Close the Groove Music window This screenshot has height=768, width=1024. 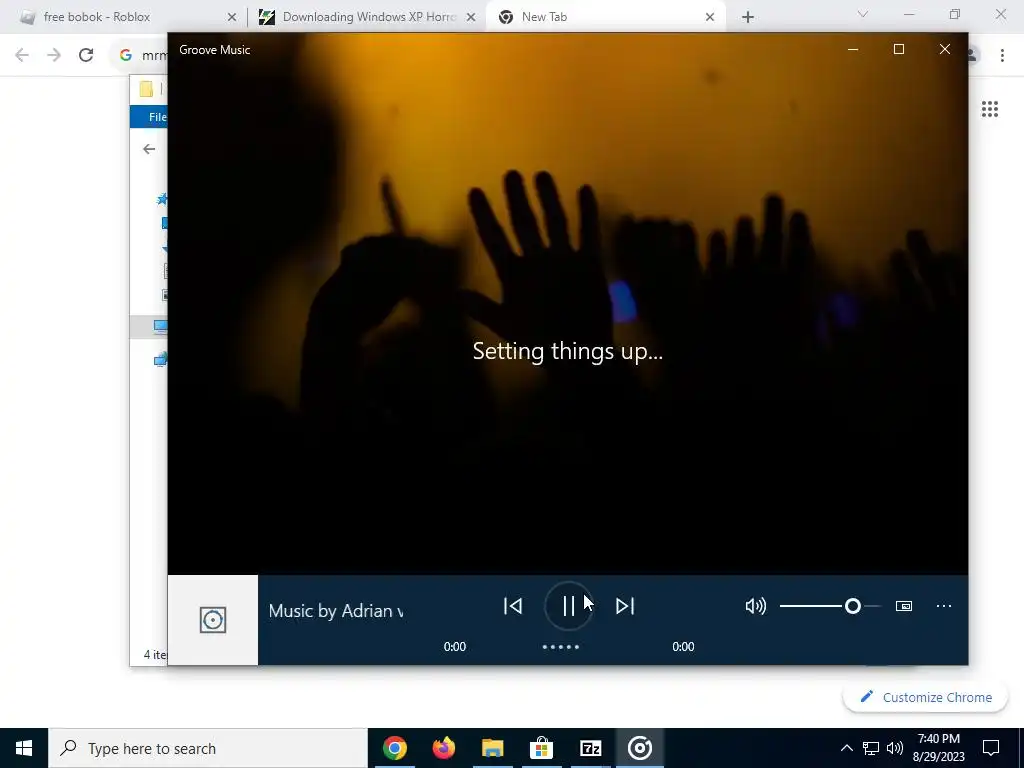(944, 50)
